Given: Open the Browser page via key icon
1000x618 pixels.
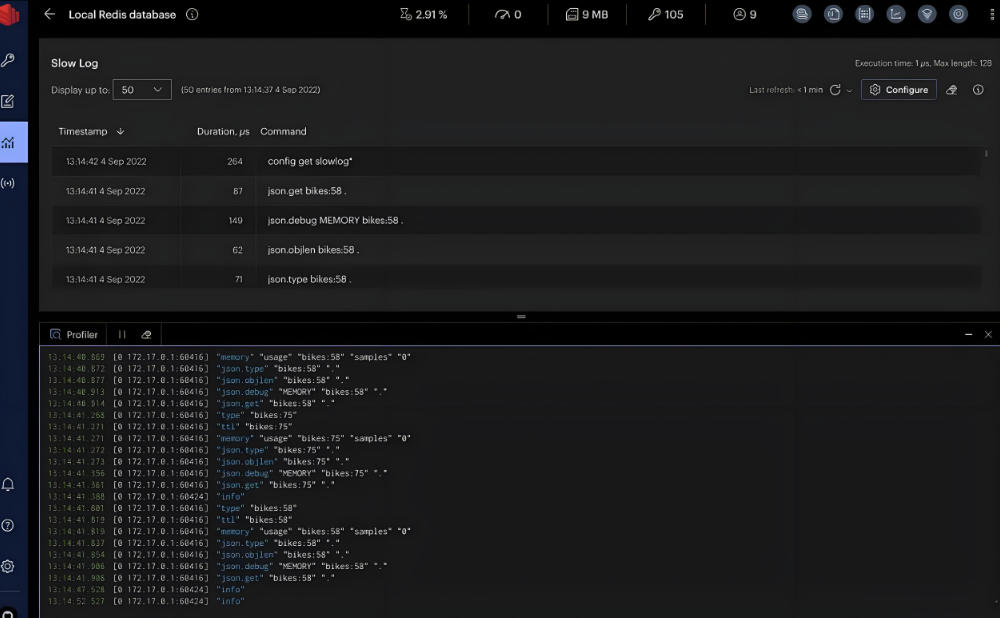Looking at the screenshot, I should pyautogui.click(x=8, y=60).
